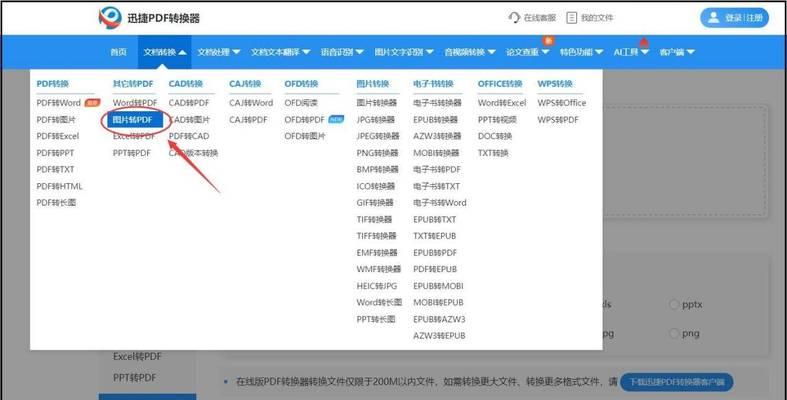Choose OFD阅读 in the dropdown menu
Image resolution: width=787 pixels, height=400 pixels.
tap(301, 103)
